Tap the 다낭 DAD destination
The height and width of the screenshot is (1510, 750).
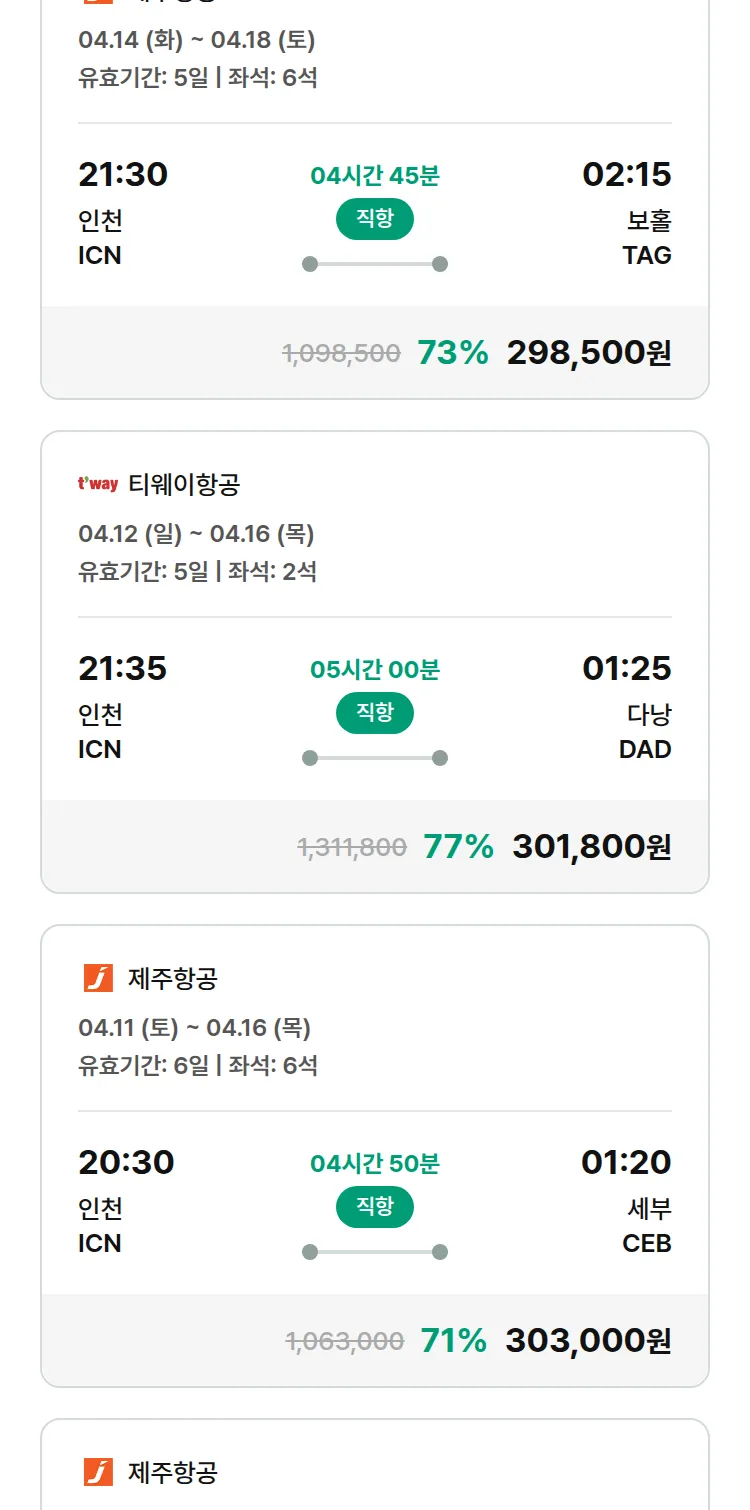click(x=646, y=732)
